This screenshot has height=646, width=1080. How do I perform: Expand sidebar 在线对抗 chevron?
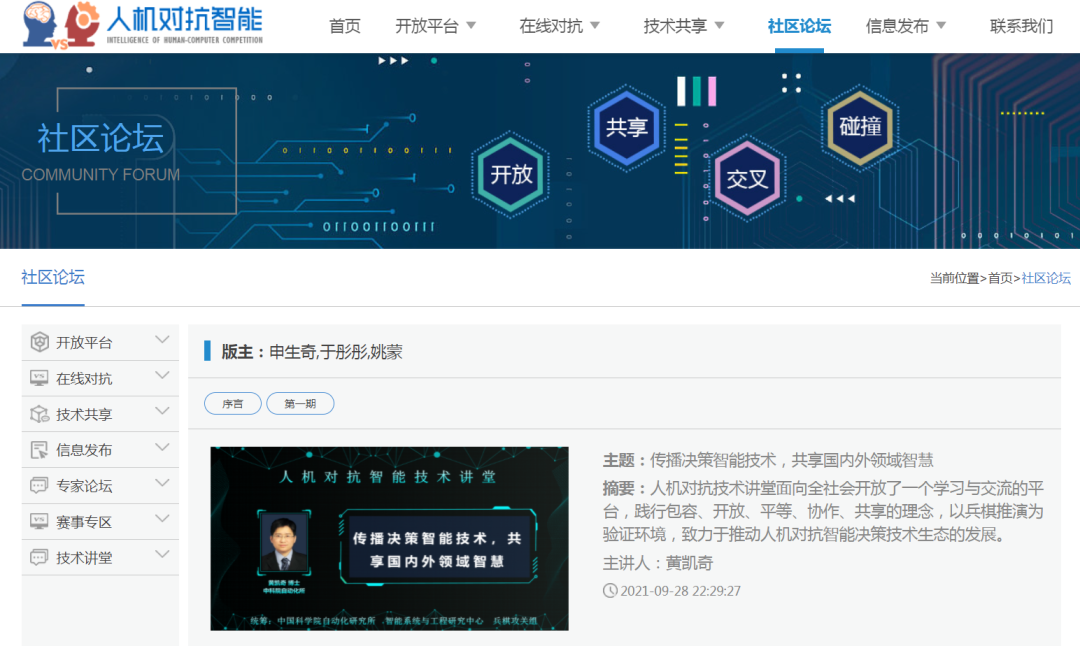pos(163,375)
